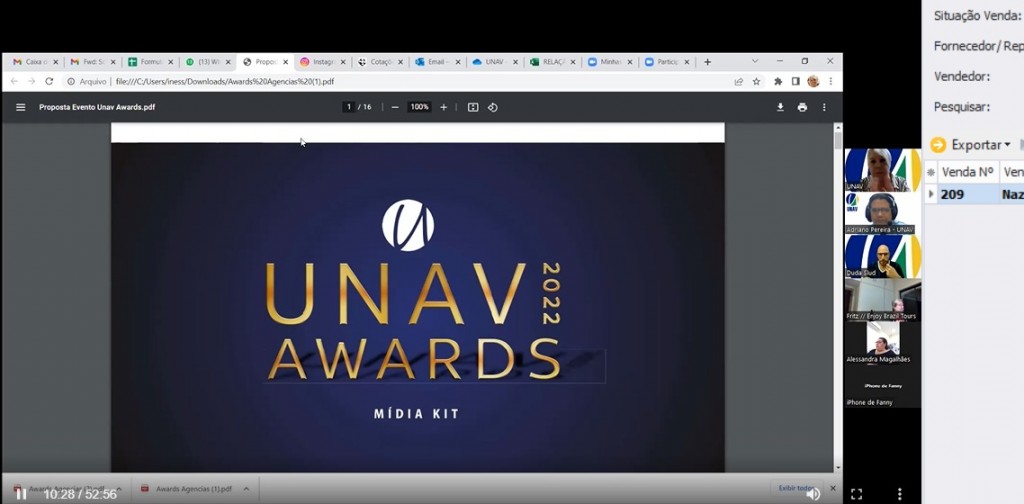Image resolution: width=1024 pixels, height=504 pixels.
Task: Click the Chrome address bar URL
Action: pyautogui.click(x=225, y=82)
